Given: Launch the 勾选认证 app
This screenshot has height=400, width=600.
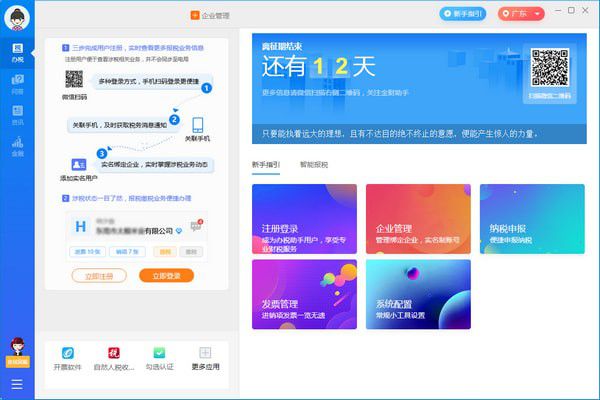Looking at the screenshot, I should pos(160,358).
